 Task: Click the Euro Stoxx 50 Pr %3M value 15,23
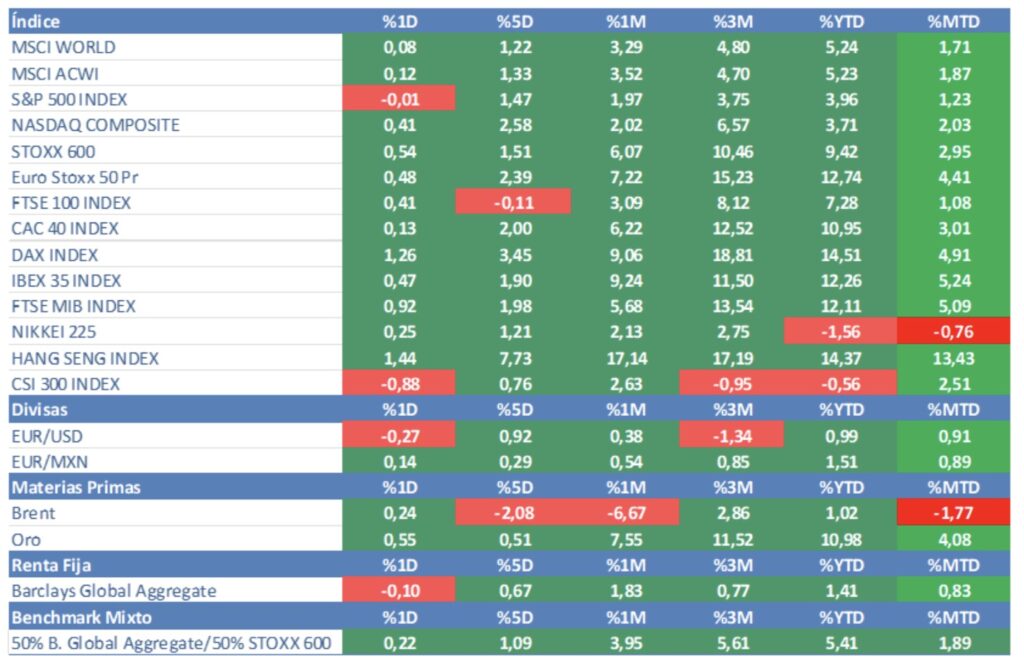pyautogui.click(x=733, y=177)
